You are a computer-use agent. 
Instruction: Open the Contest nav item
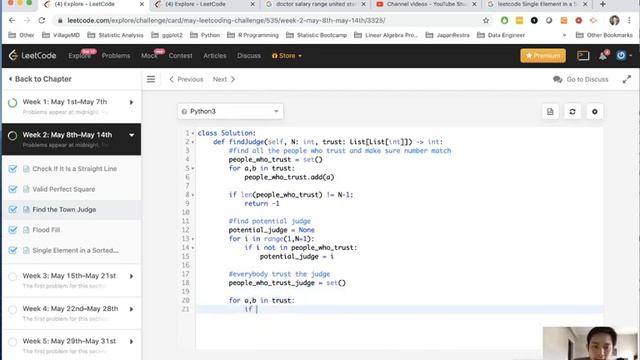(180, 56)
